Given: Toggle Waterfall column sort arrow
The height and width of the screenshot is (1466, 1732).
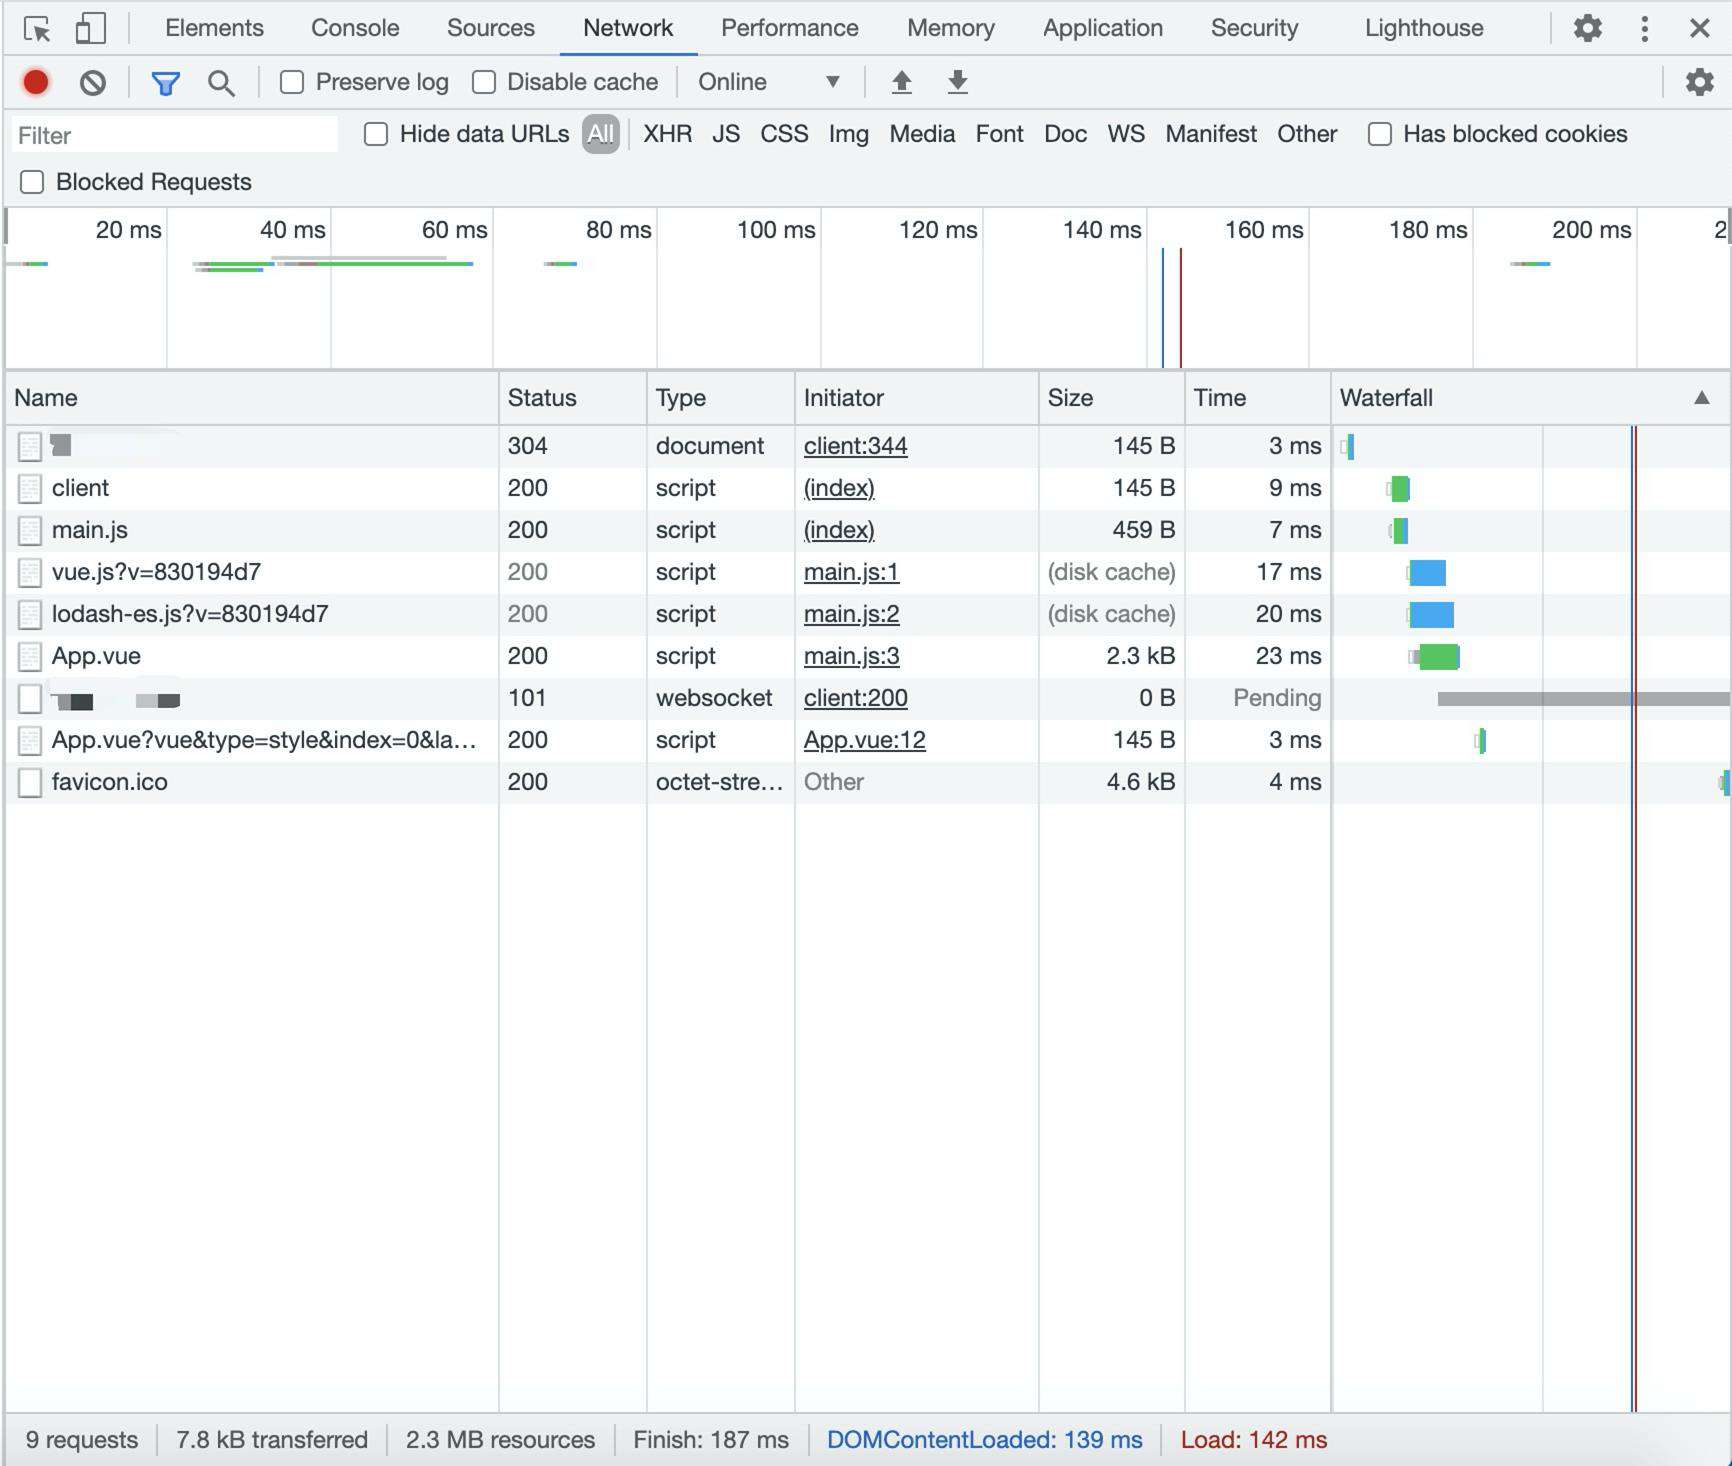Looking at the screenshot, I should coord(1702,398).
